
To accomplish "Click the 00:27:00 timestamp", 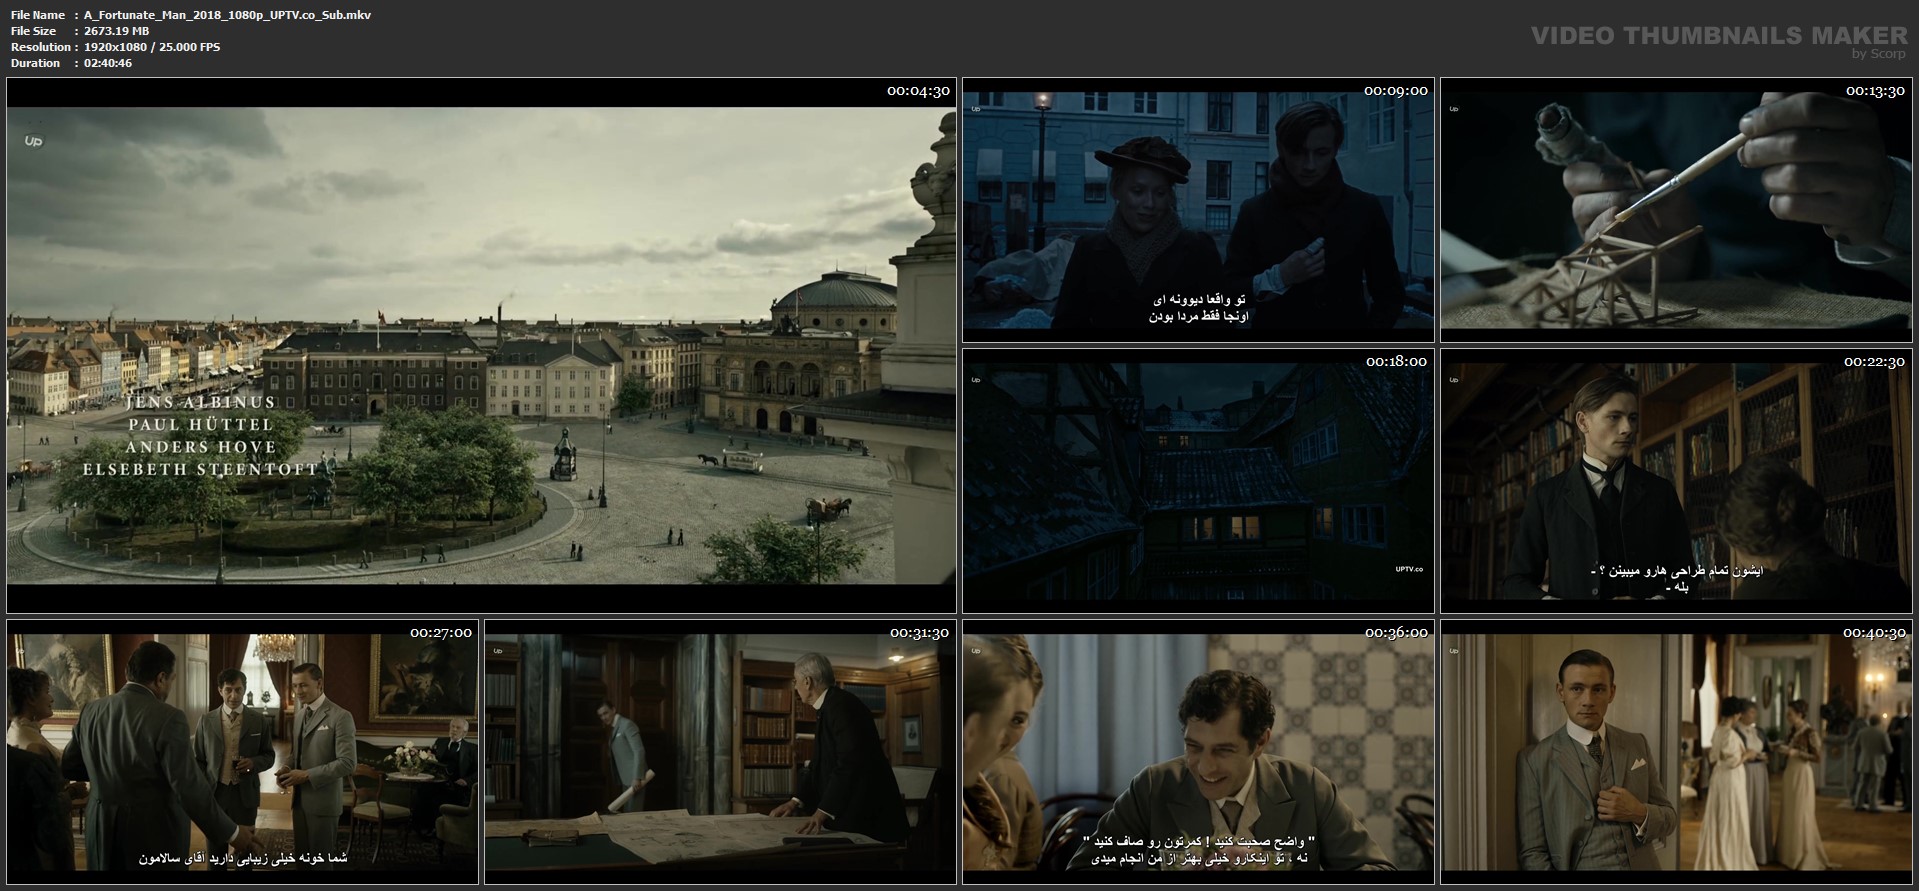I will pos(440,633).
